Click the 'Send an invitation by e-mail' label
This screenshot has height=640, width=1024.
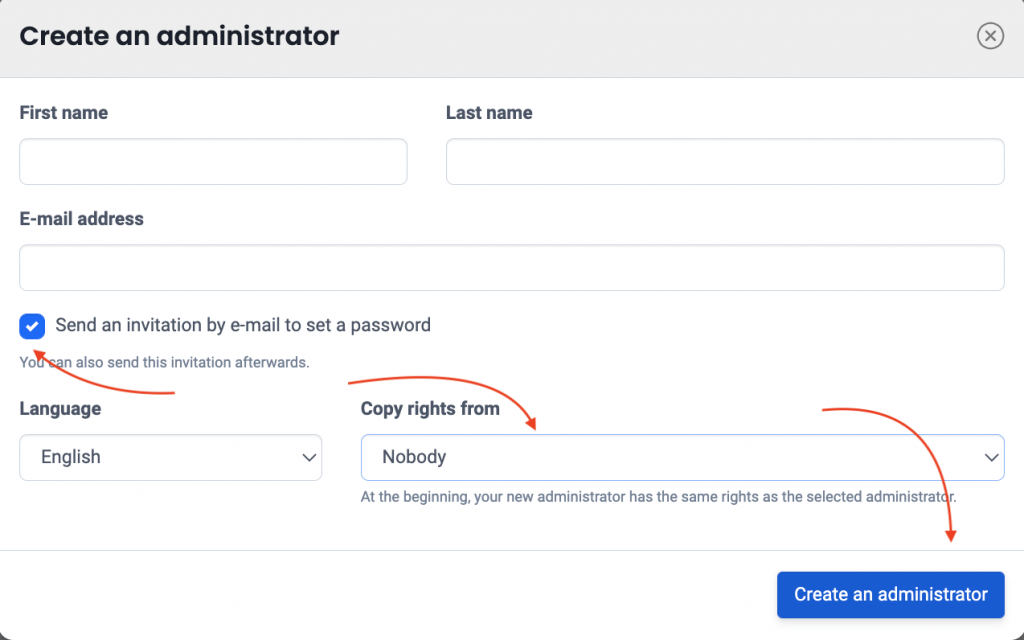(243, 325)
